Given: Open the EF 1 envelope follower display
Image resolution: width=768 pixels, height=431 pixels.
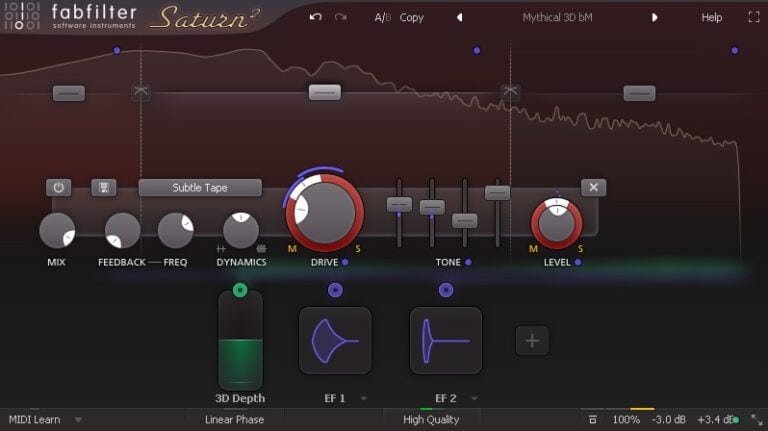Looking at the screenshot, I should pos(335,341).
